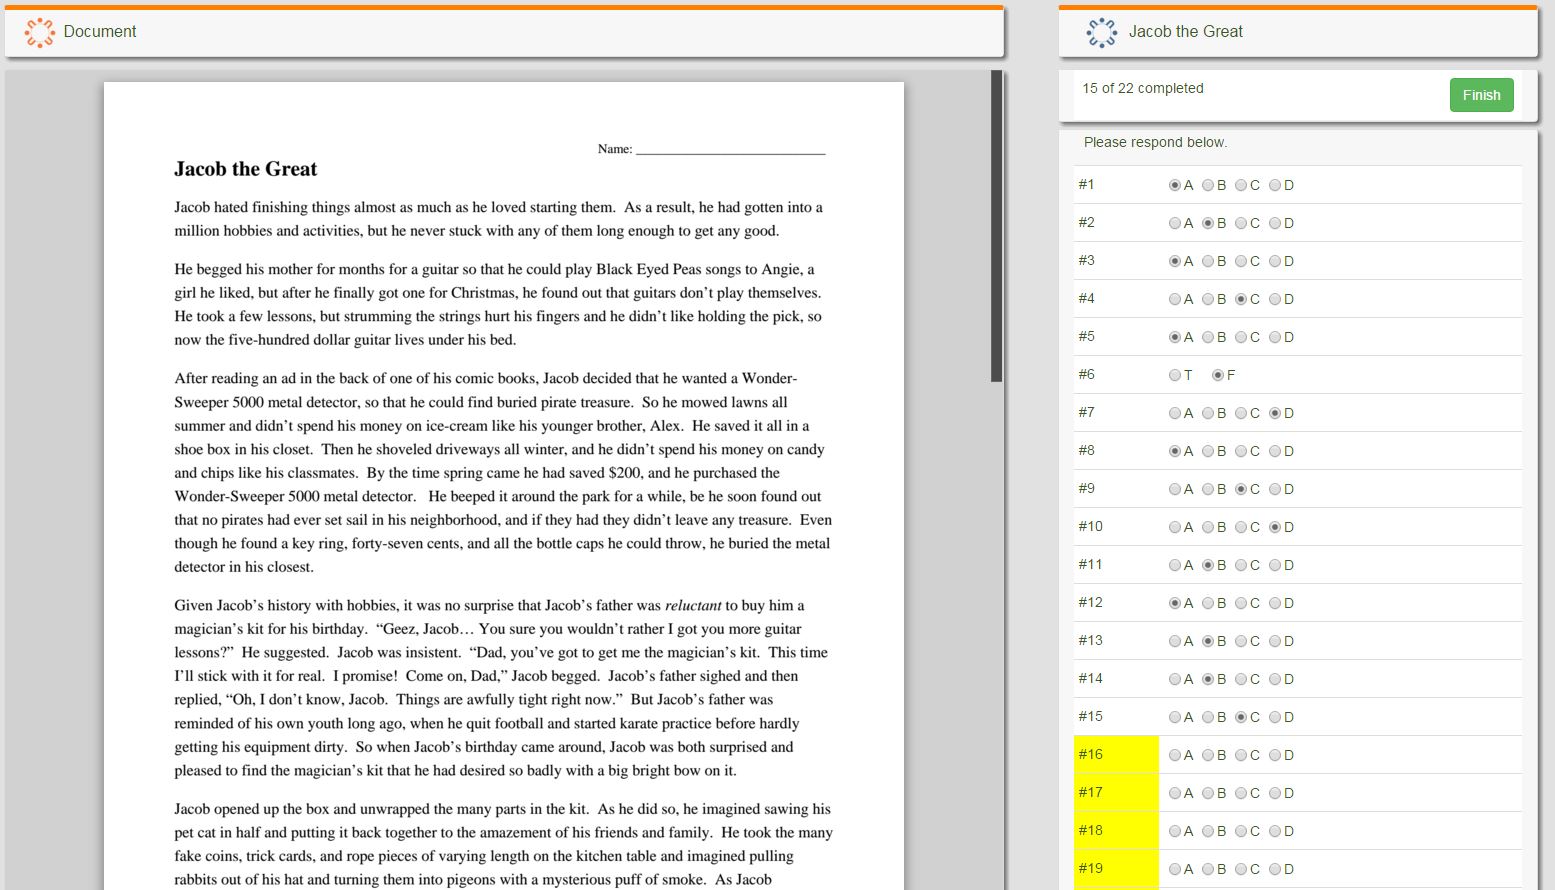This screenshot has width=1555, height=890.
Task: Click the orange Document panel icon
Action: (x=39, y=32)
